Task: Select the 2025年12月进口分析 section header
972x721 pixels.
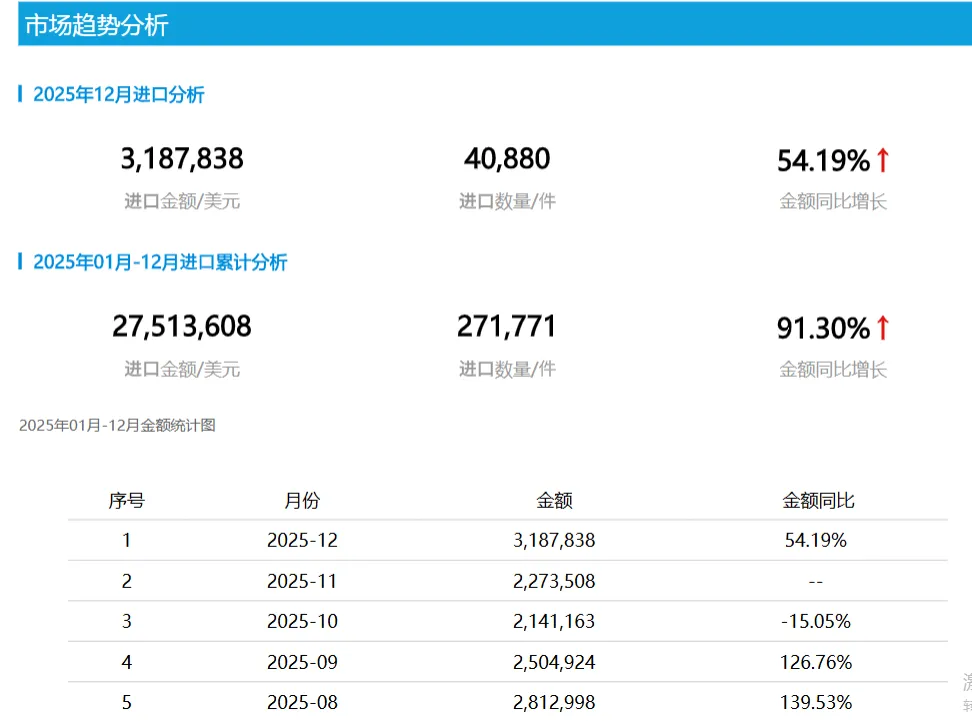Action: (x=119, y=94)
